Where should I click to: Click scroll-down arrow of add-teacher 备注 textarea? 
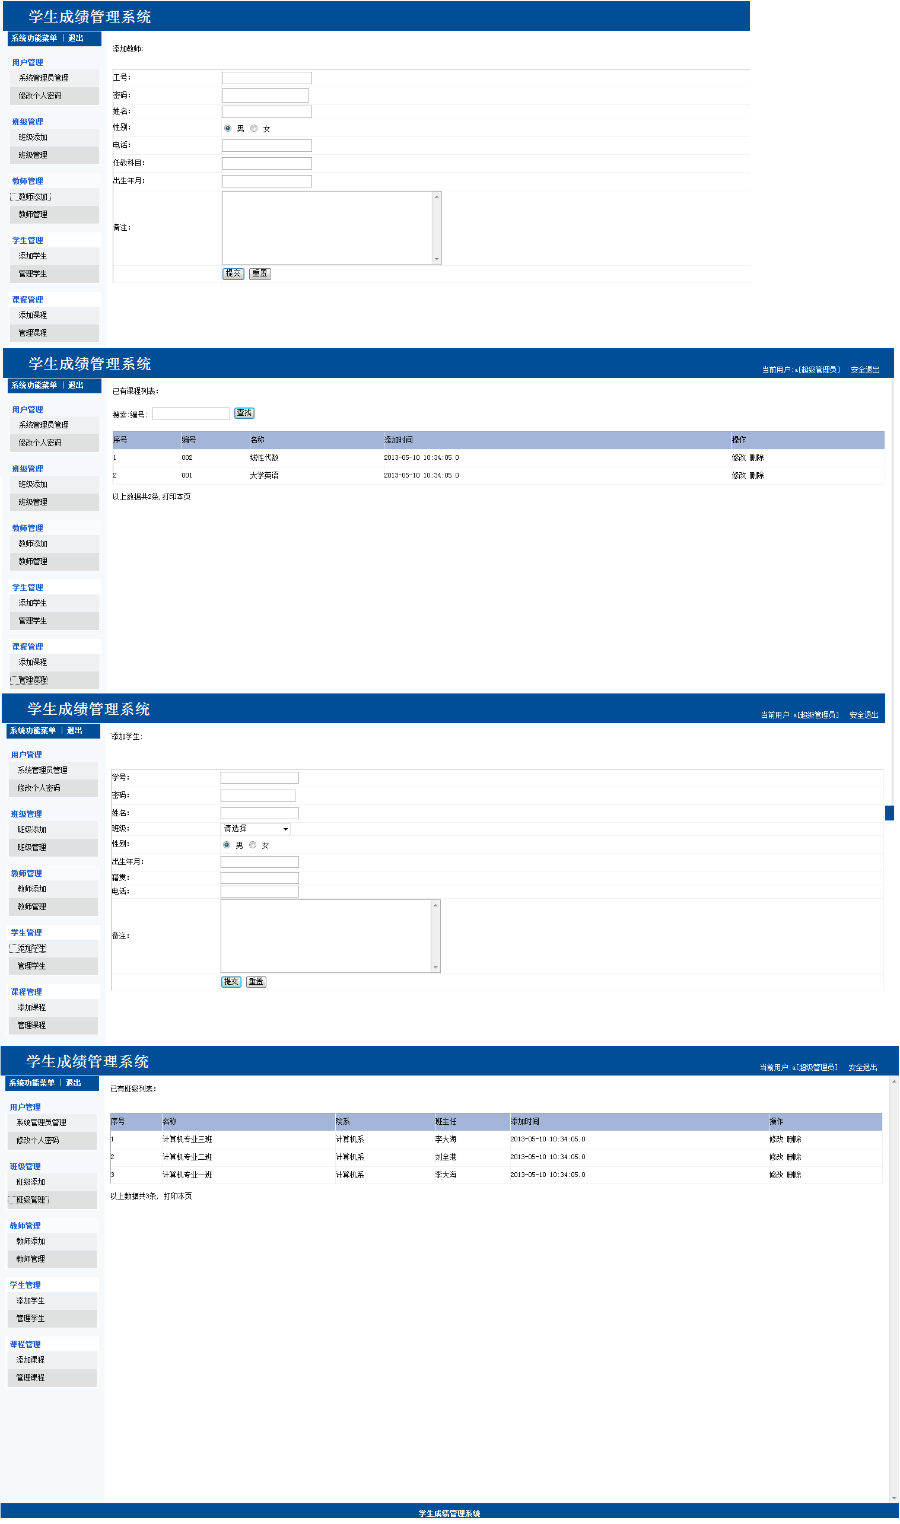point(437,259)
